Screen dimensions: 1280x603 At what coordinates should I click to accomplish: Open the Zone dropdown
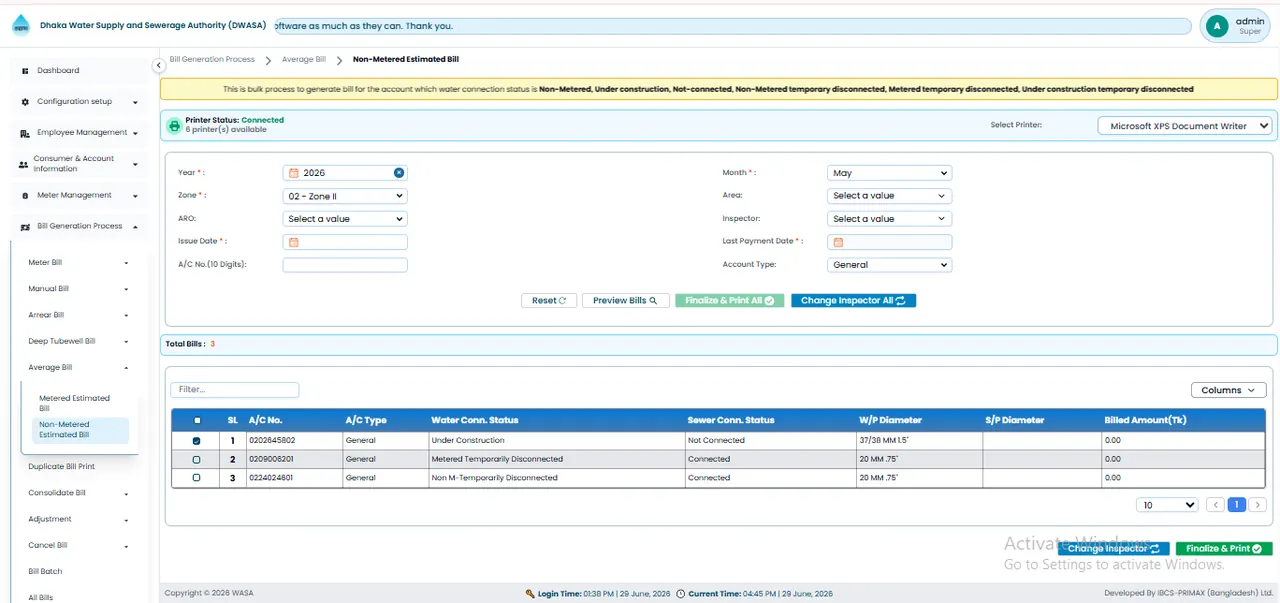(x=345, y=196)
